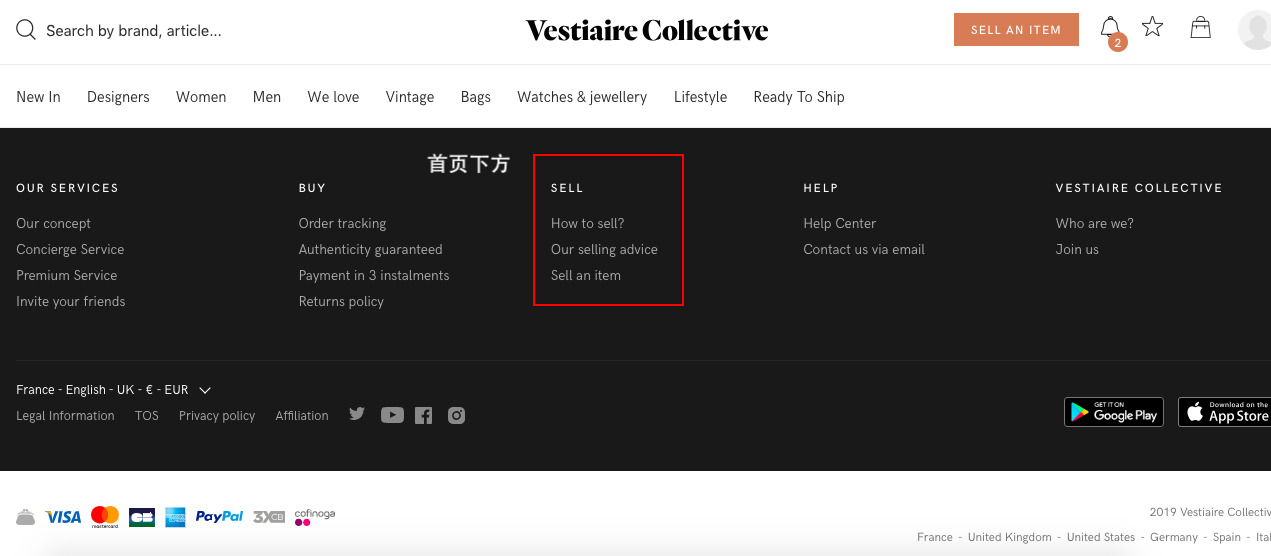Screen dimensions: 1271x556
Task: Click the orange Sell an item button
Action: (1016, 29)
